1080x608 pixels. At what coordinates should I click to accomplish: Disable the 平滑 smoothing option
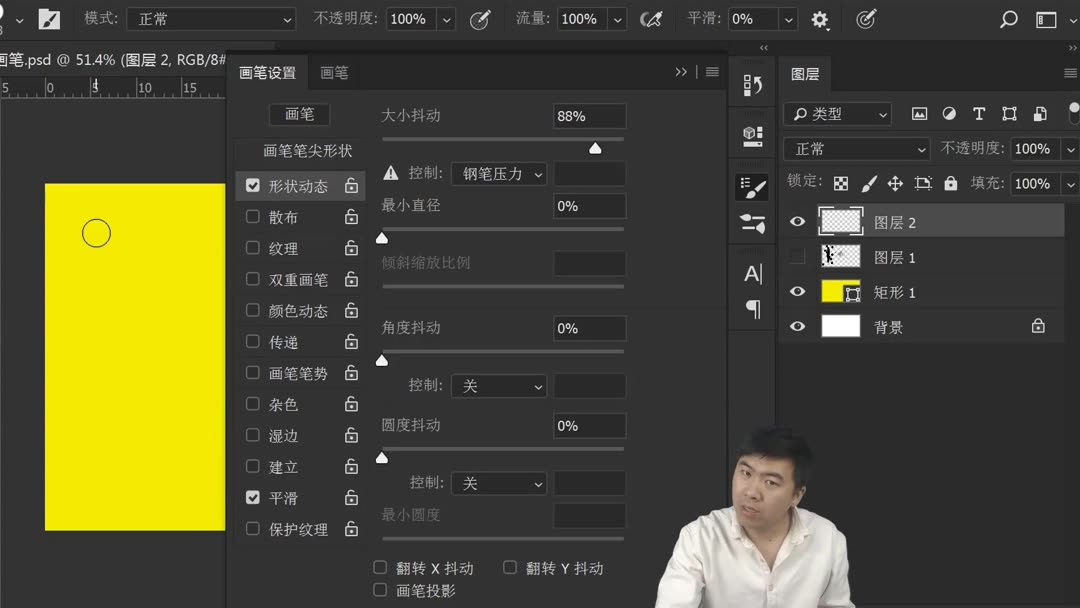click(x=252, y=498)
